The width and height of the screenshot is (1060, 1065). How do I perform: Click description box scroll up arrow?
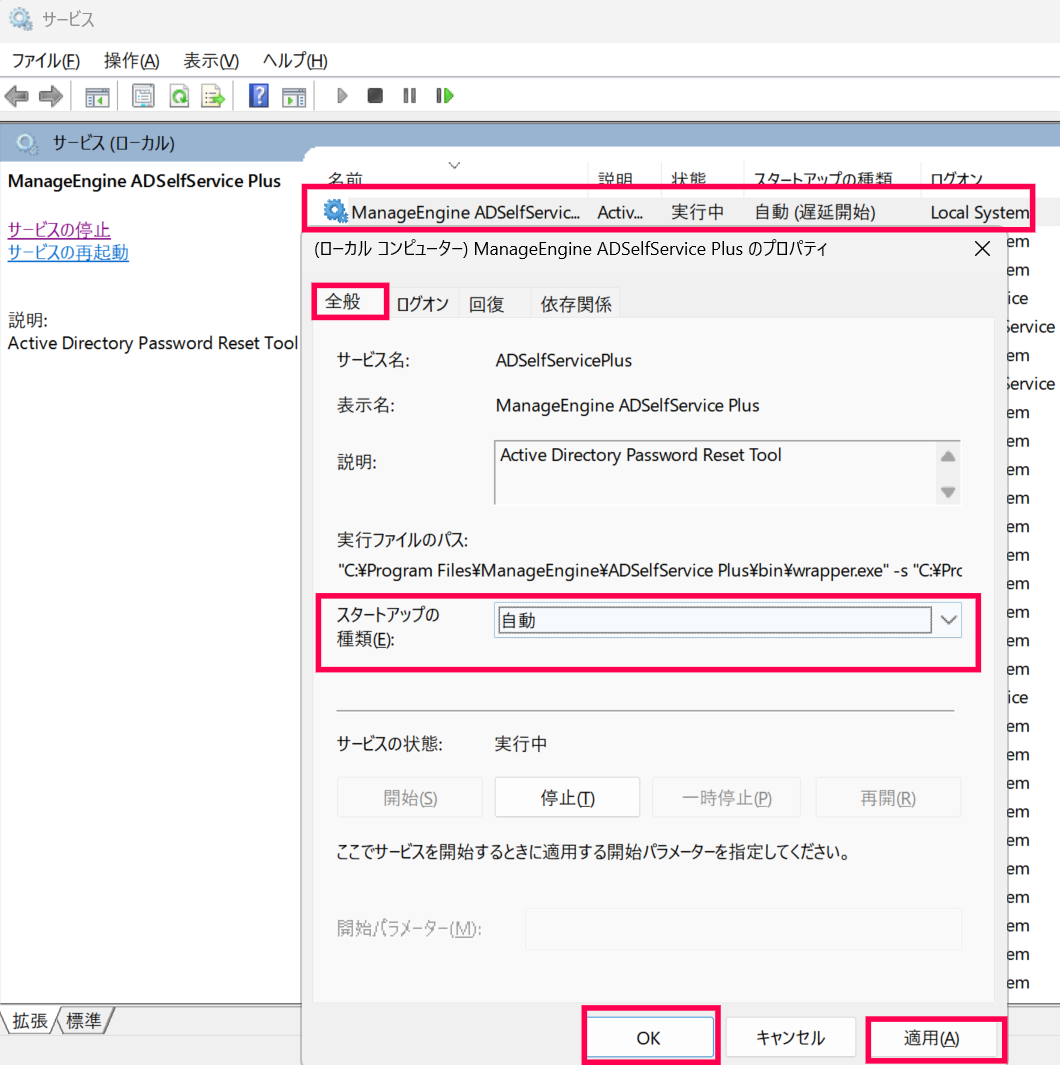[948, 456]
